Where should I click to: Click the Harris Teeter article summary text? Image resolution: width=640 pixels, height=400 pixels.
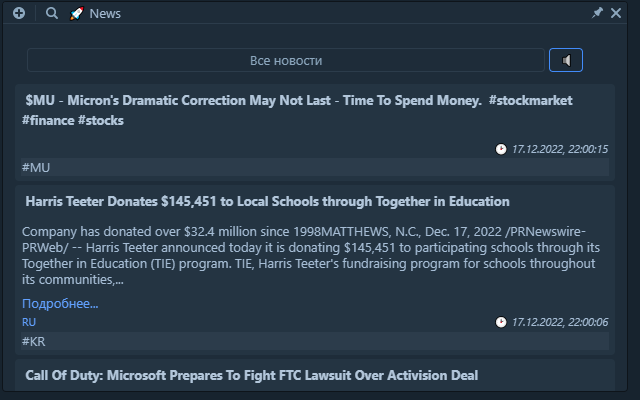(310, 255)
